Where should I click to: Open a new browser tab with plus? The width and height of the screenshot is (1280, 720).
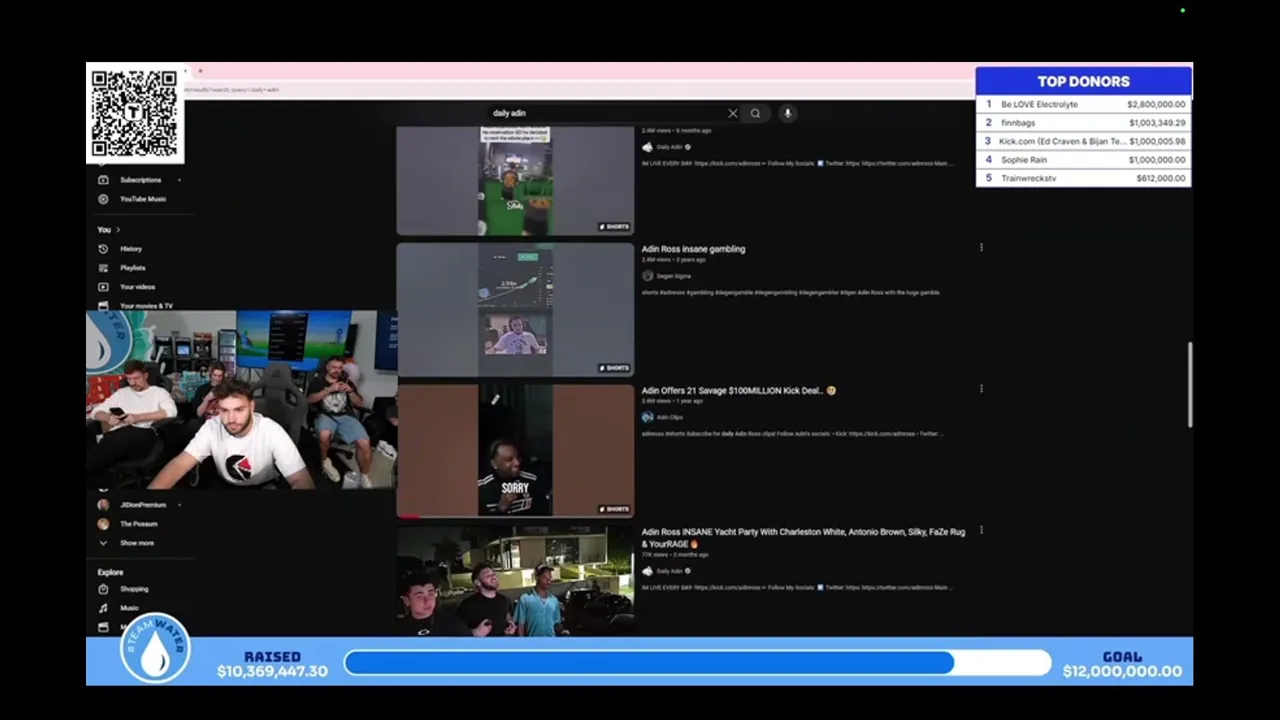(200, 71)
